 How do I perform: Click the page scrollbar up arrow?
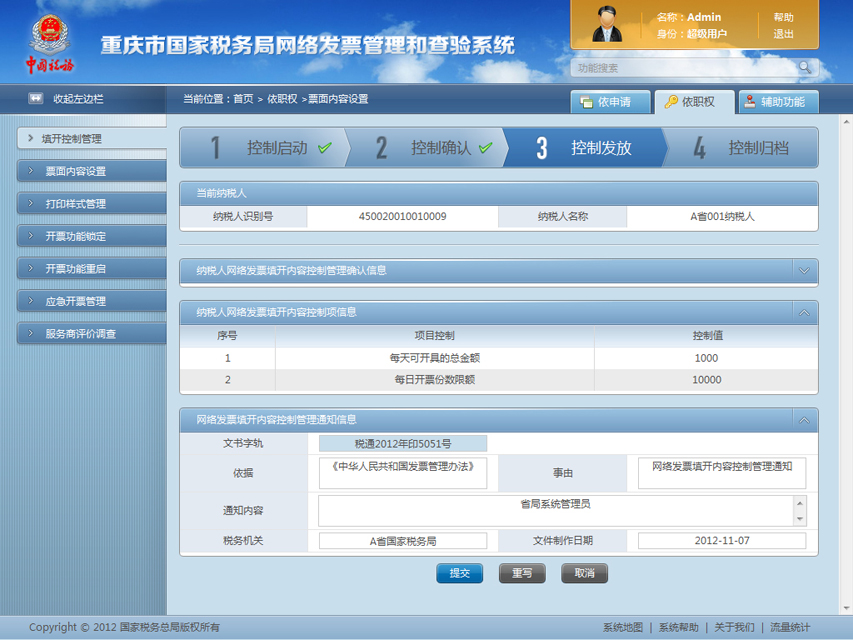click(x=846, y=121)
